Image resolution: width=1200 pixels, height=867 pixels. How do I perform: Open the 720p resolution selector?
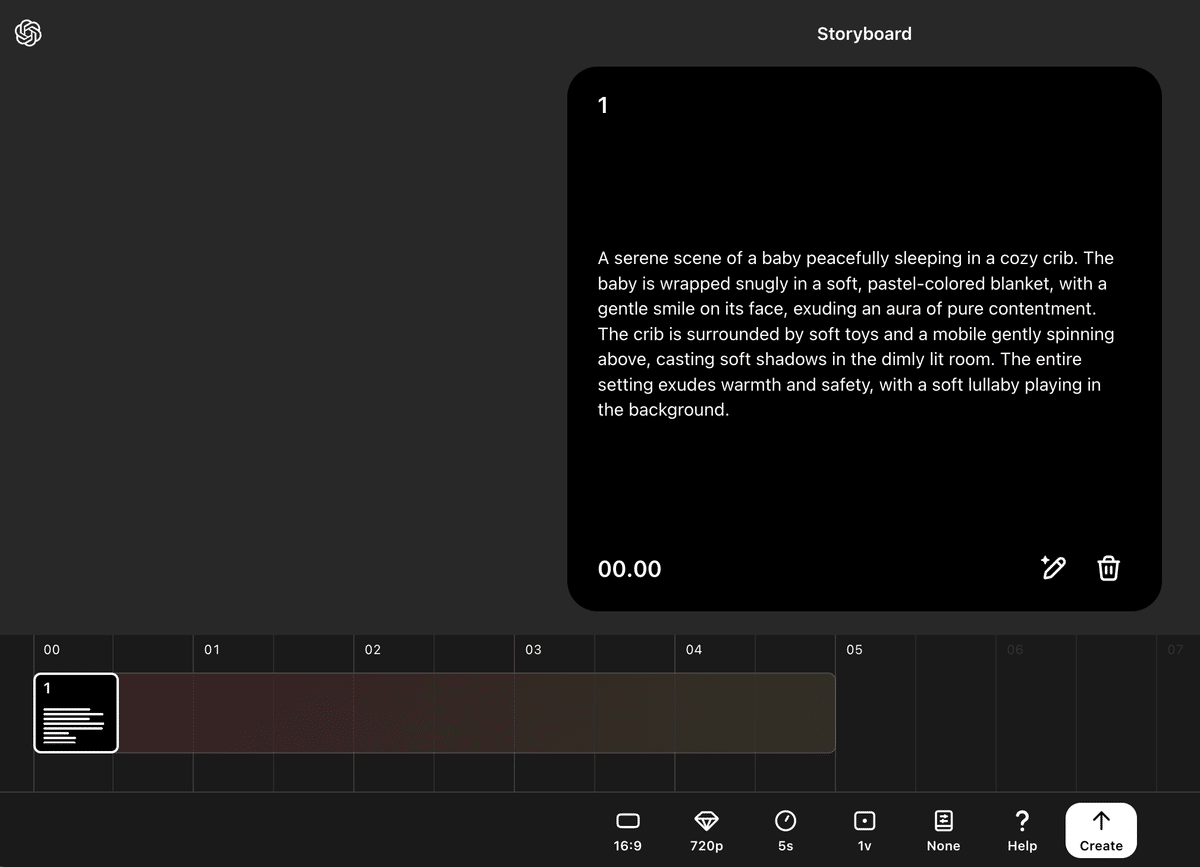707,831
